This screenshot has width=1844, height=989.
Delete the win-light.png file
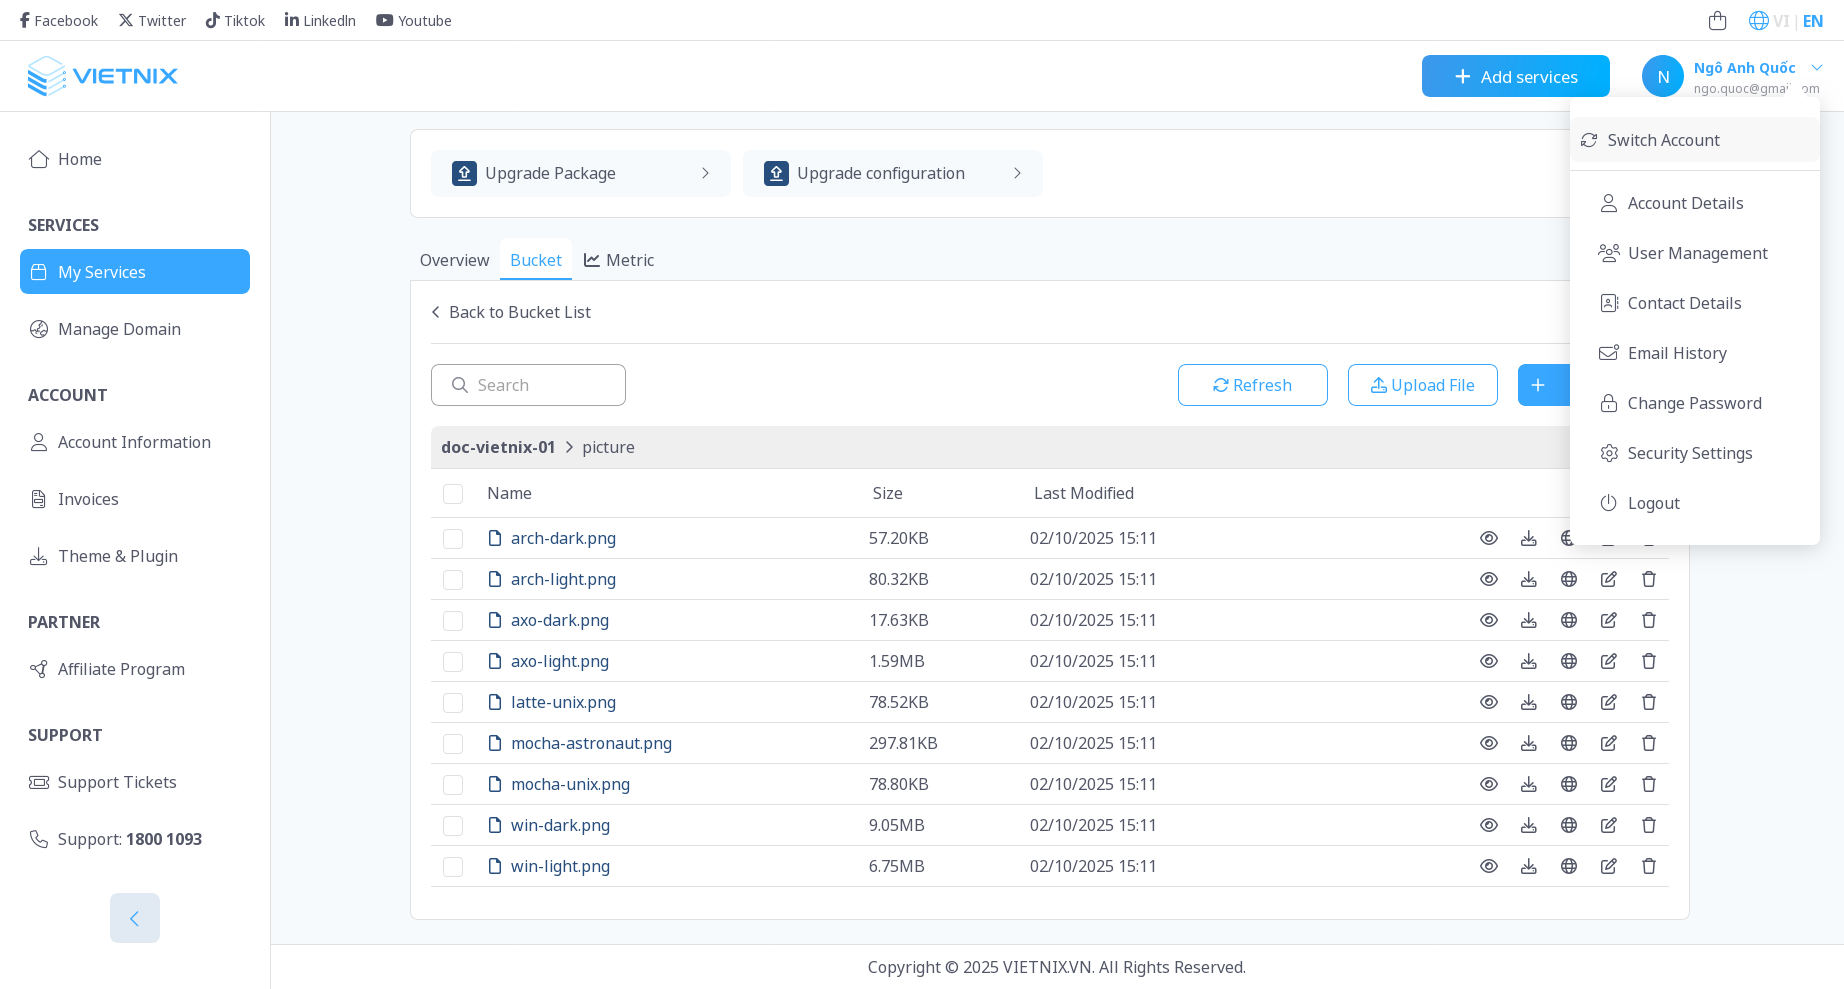tap(1648, 866)
